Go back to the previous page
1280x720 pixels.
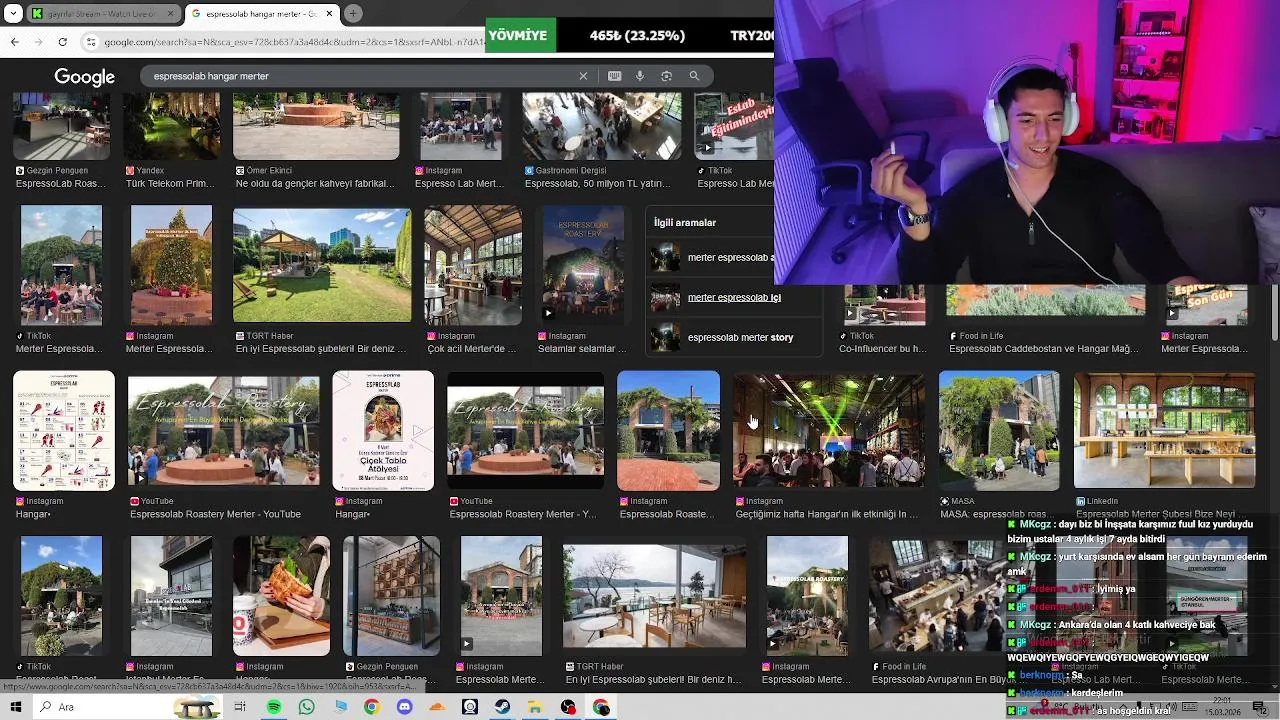point(14,42)
